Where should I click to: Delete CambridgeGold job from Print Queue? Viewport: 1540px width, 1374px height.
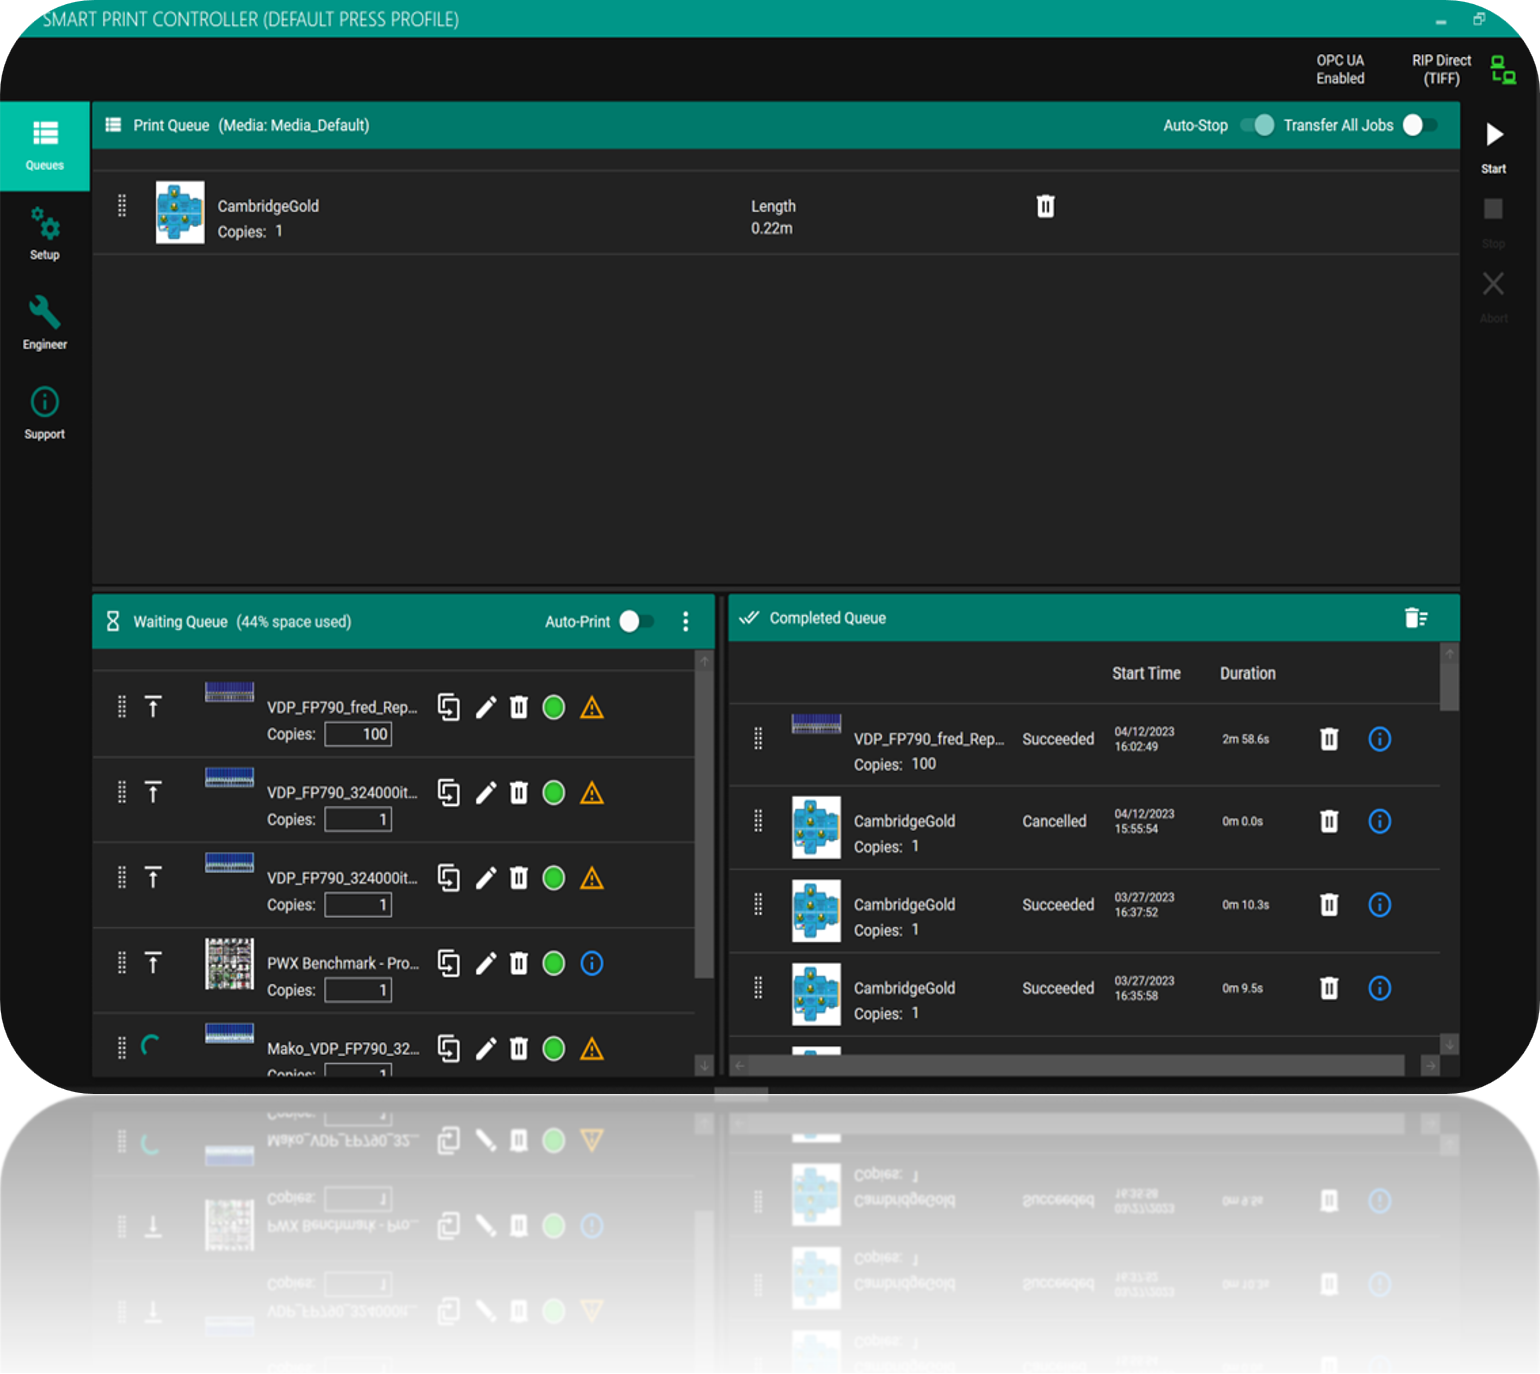[x=1045, y=206]
